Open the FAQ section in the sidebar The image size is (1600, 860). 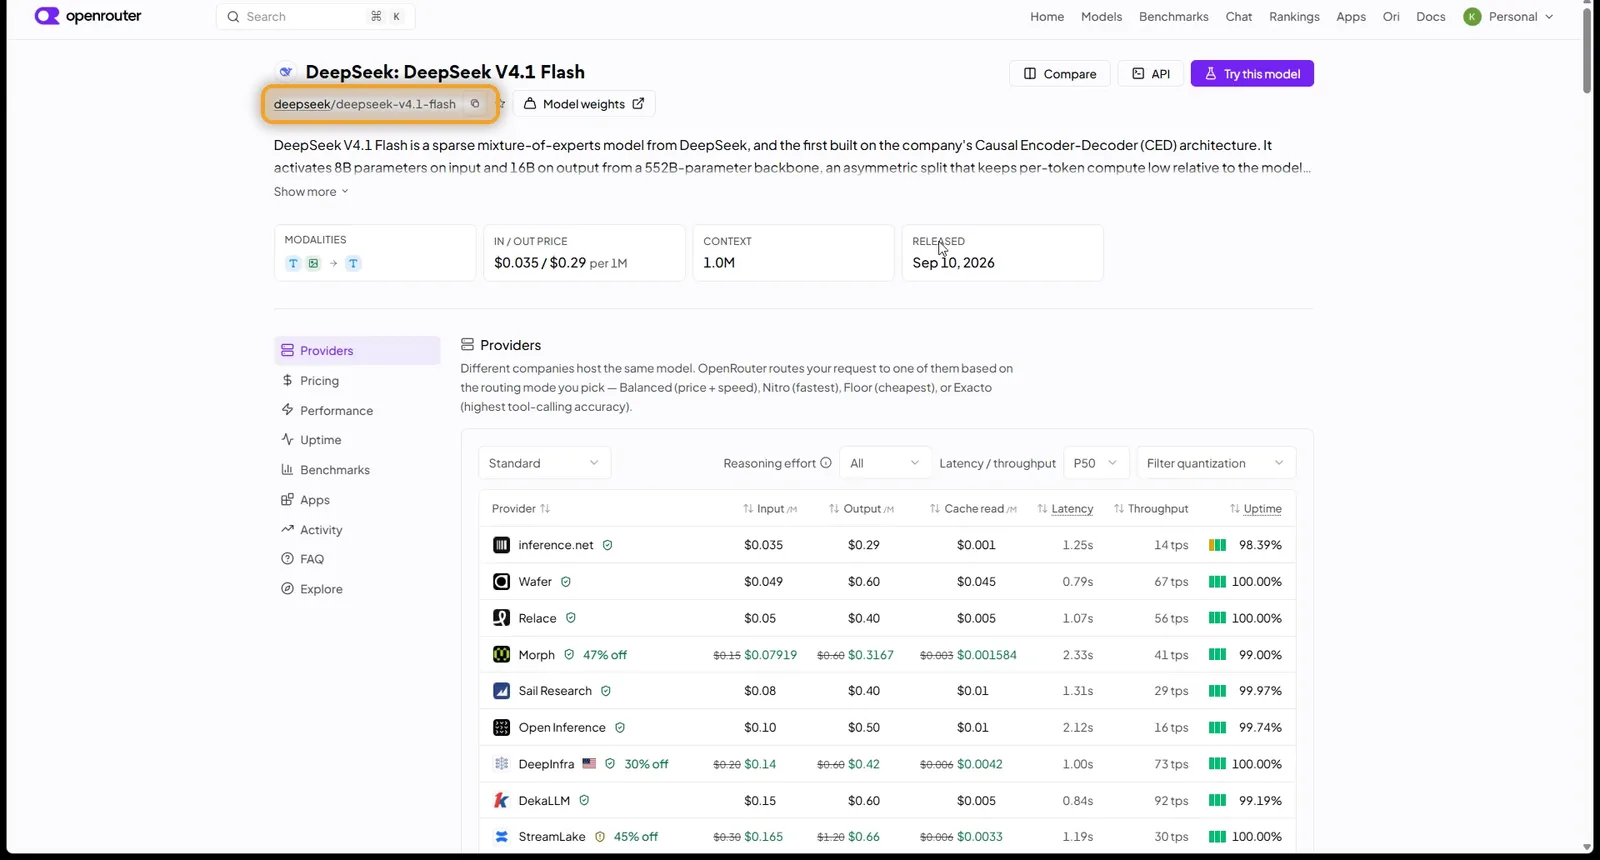[x=357, y=559]
